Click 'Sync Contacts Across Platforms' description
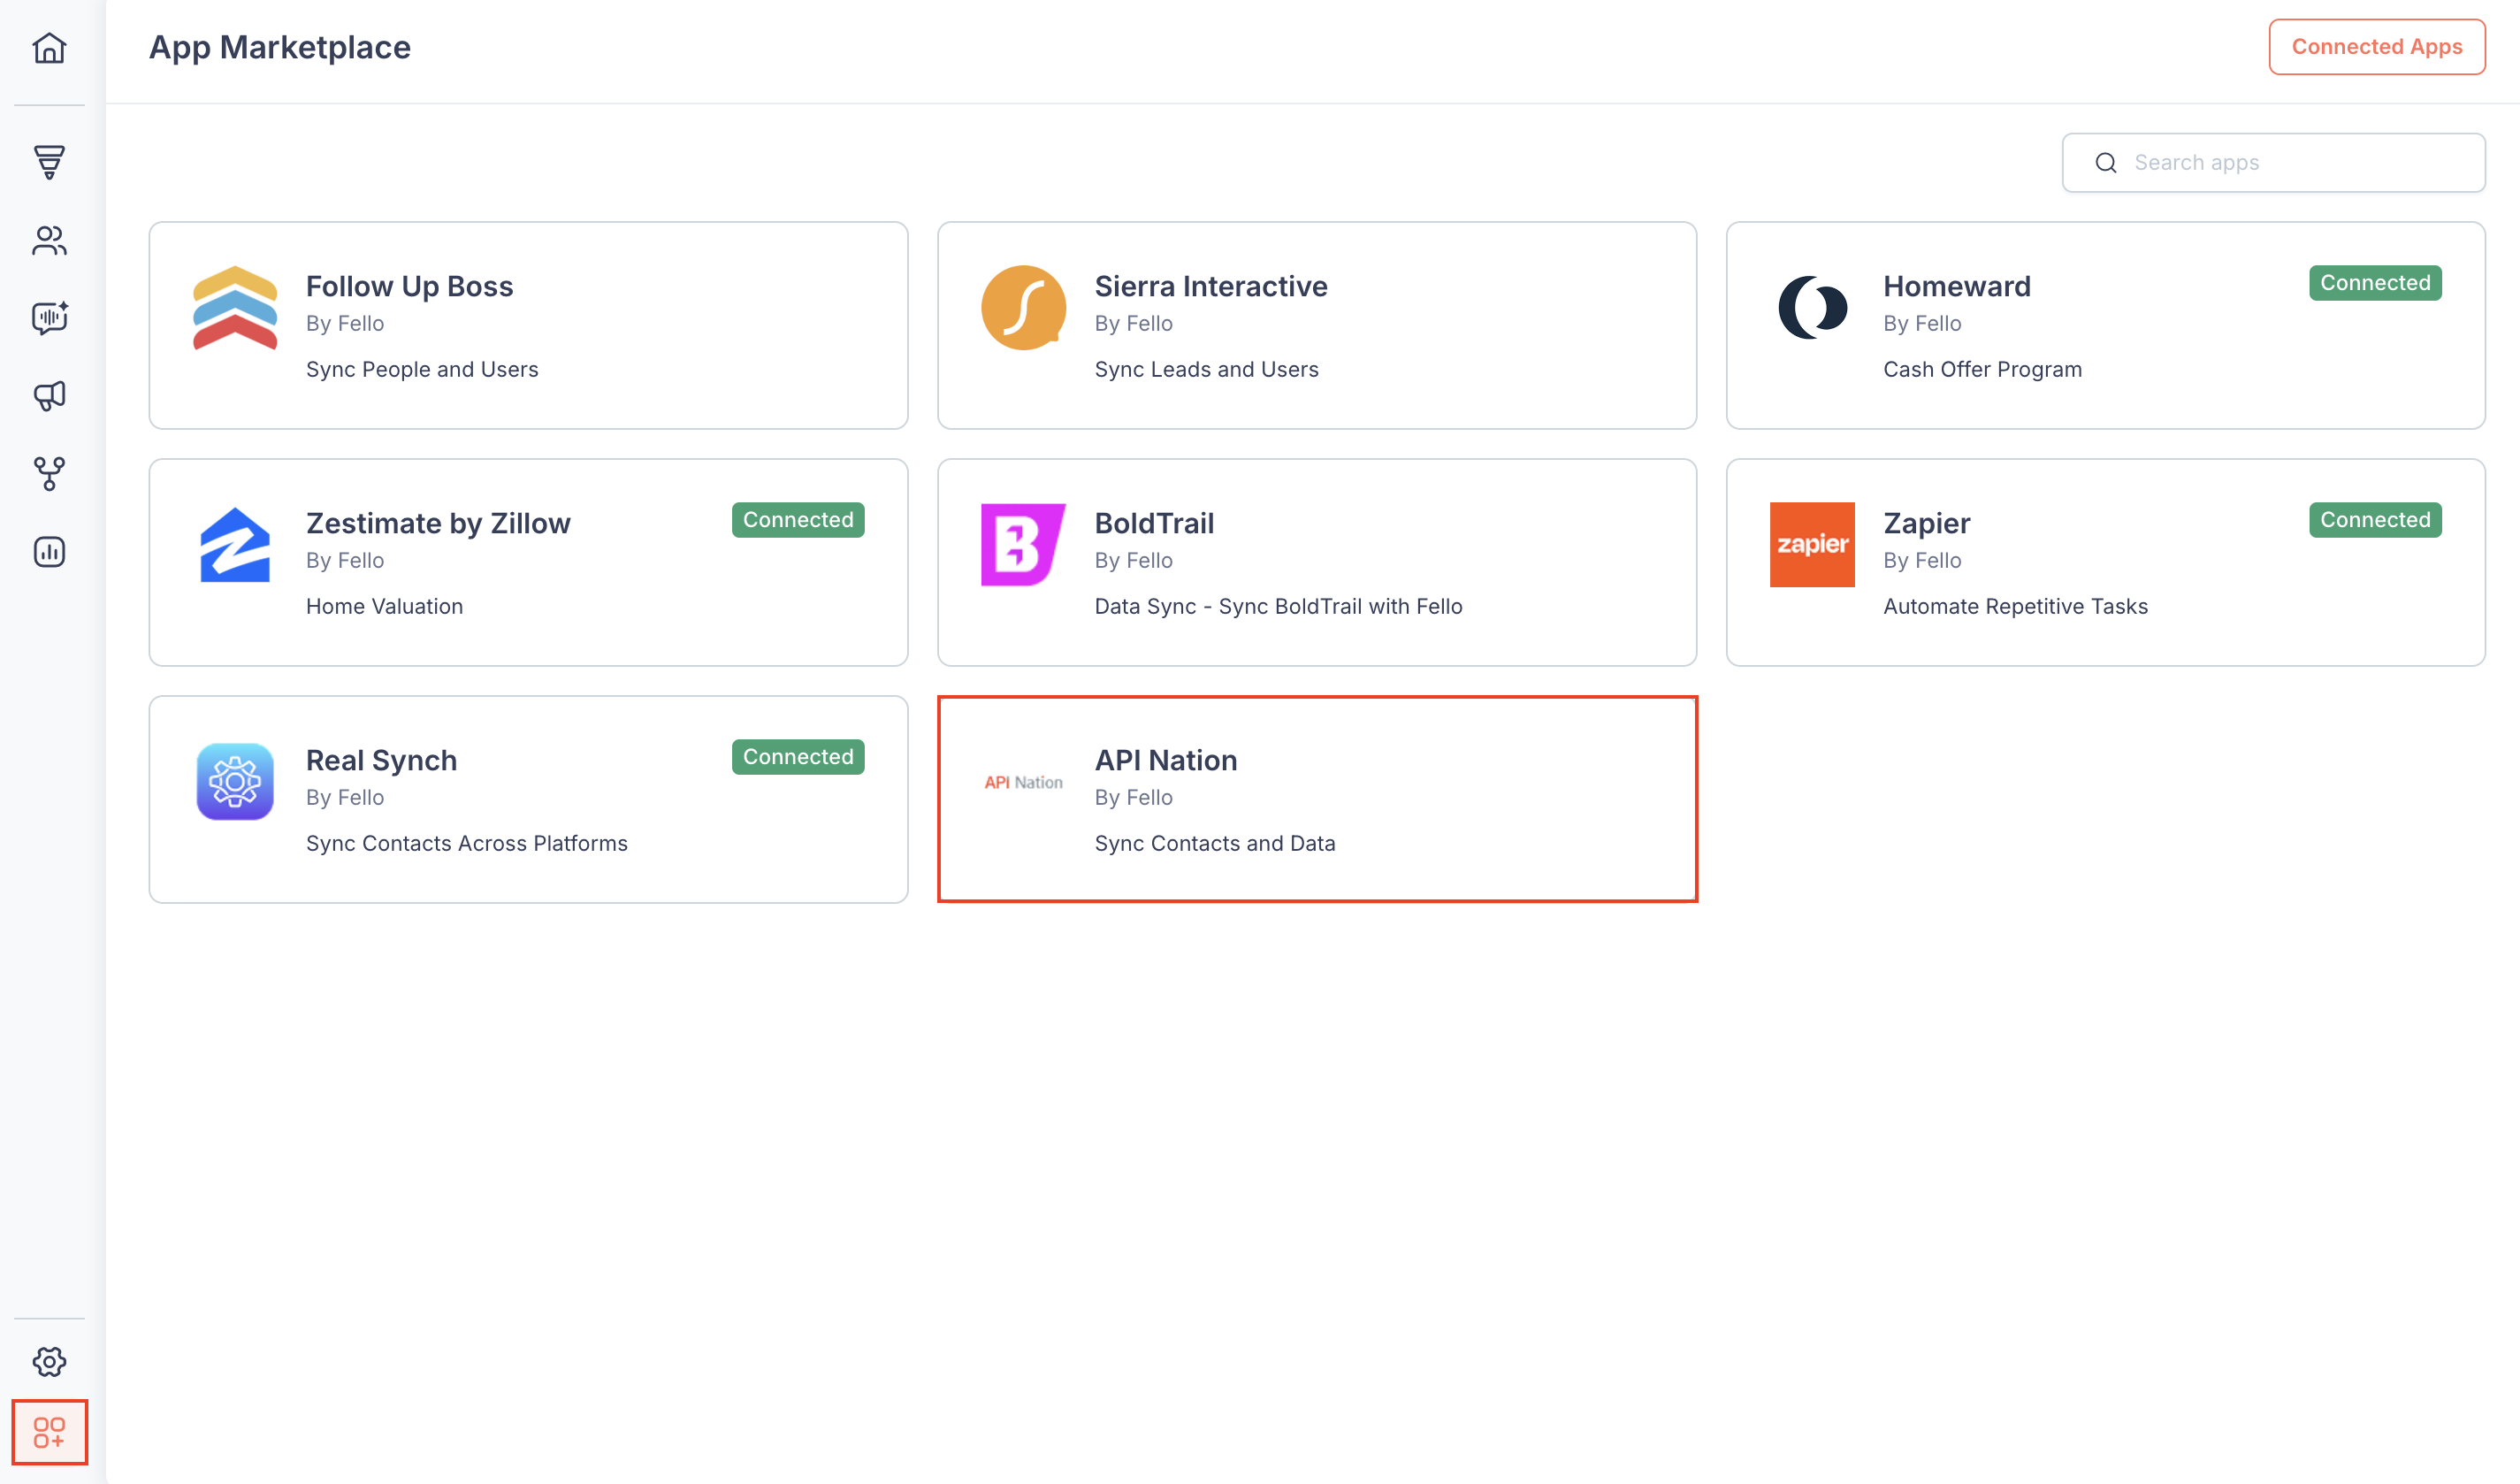The image size is (2520, 1484). pos(467,843)
